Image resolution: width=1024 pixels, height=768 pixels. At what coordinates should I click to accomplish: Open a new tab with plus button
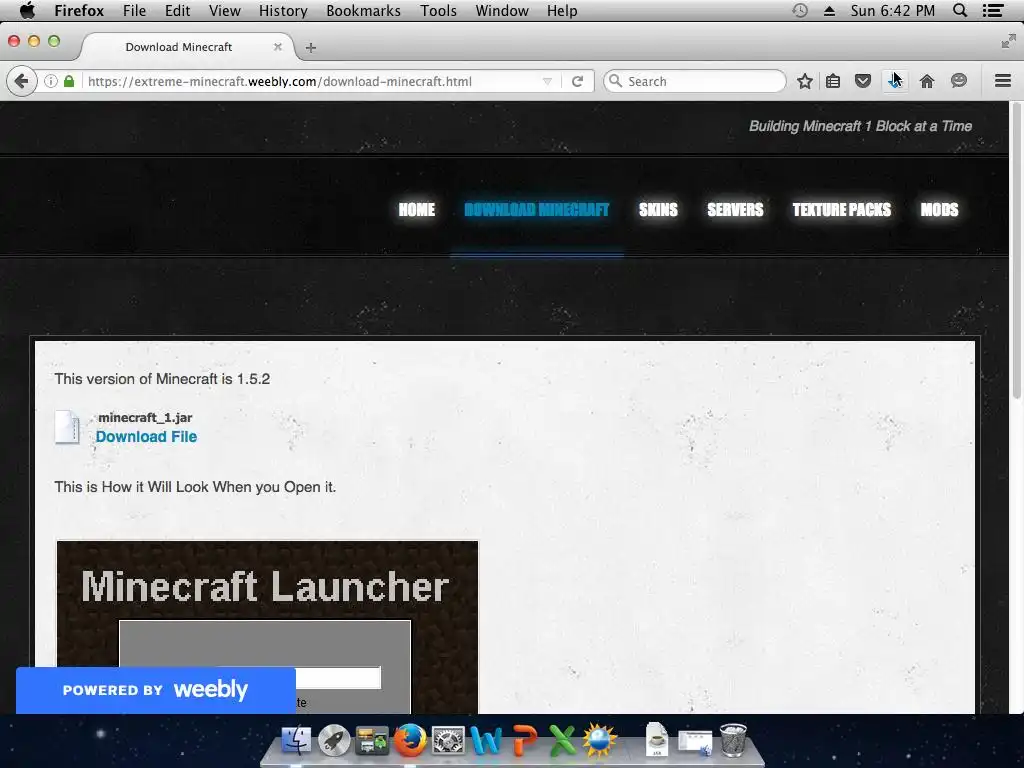point(311,48)
